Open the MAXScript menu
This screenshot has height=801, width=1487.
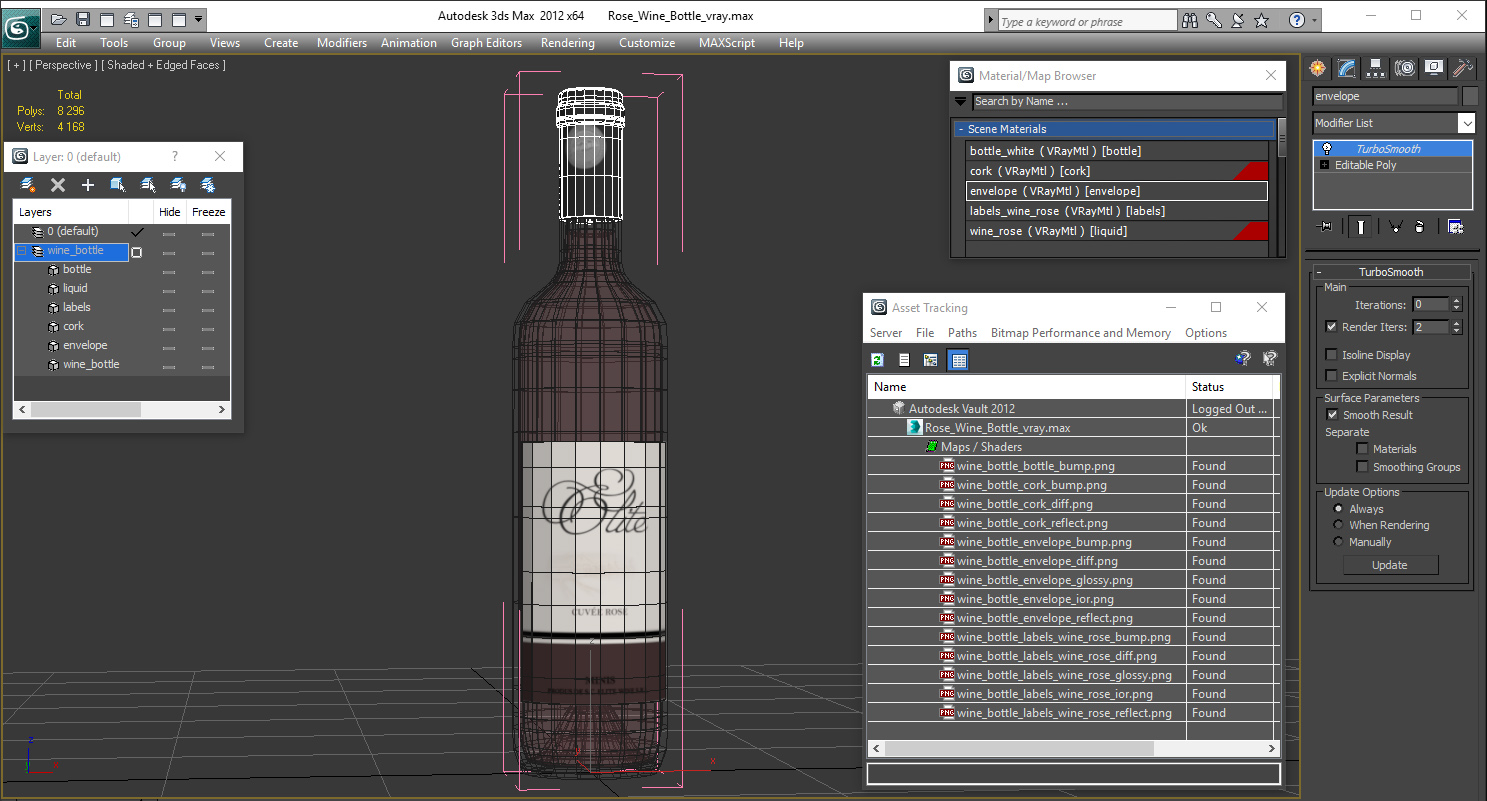[728, 43]
